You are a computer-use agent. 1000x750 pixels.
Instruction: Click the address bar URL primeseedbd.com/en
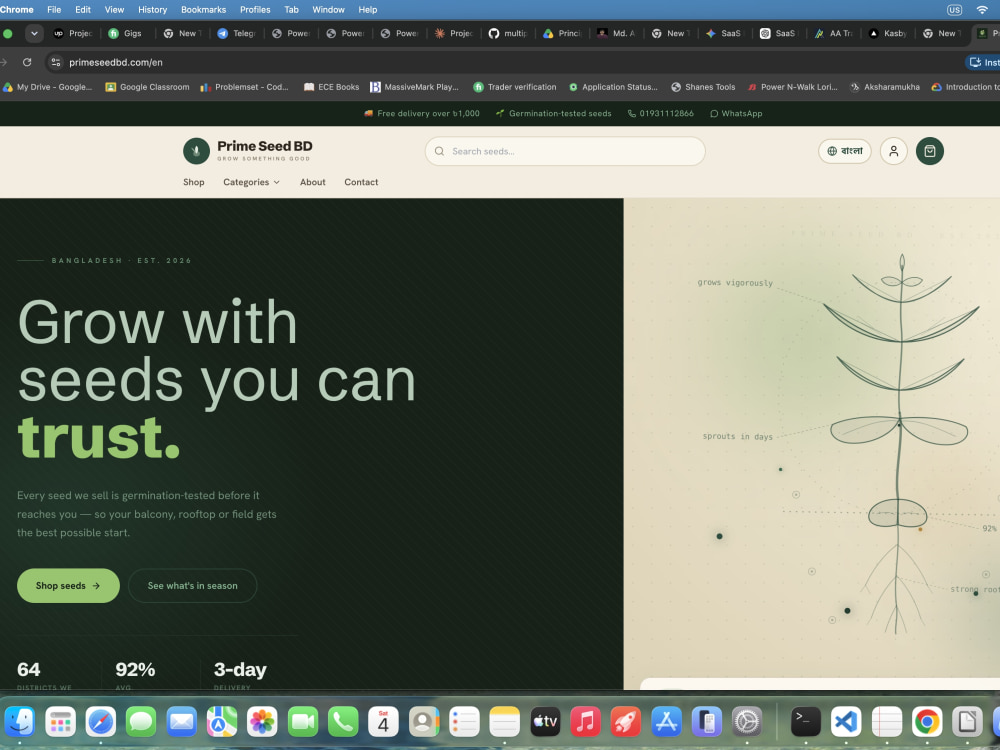[116, 62]
